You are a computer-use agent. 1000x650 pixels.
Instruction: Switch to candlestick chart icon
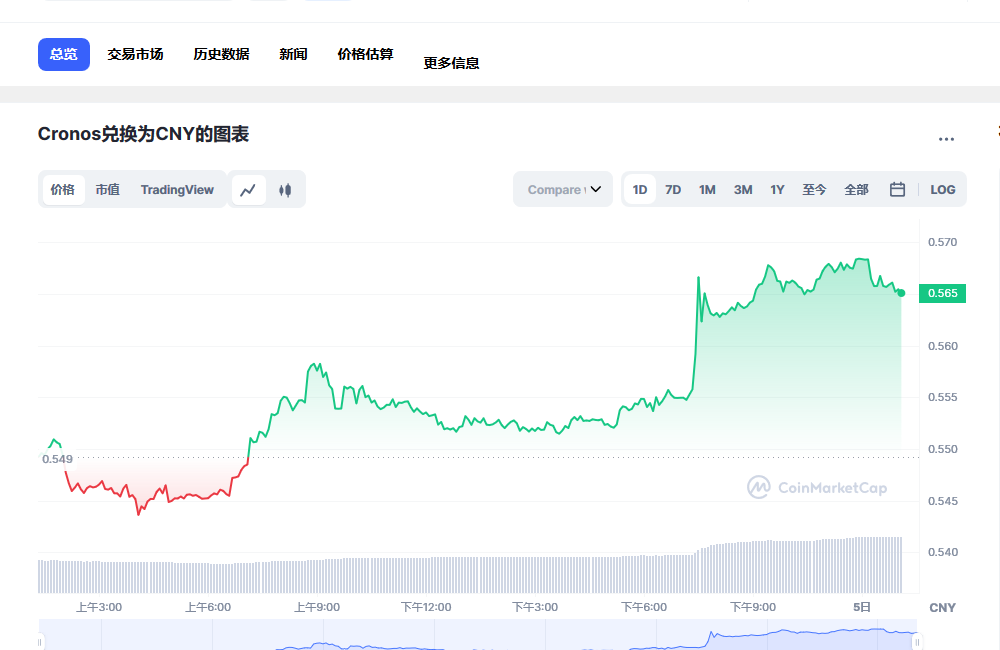(285, 189)
